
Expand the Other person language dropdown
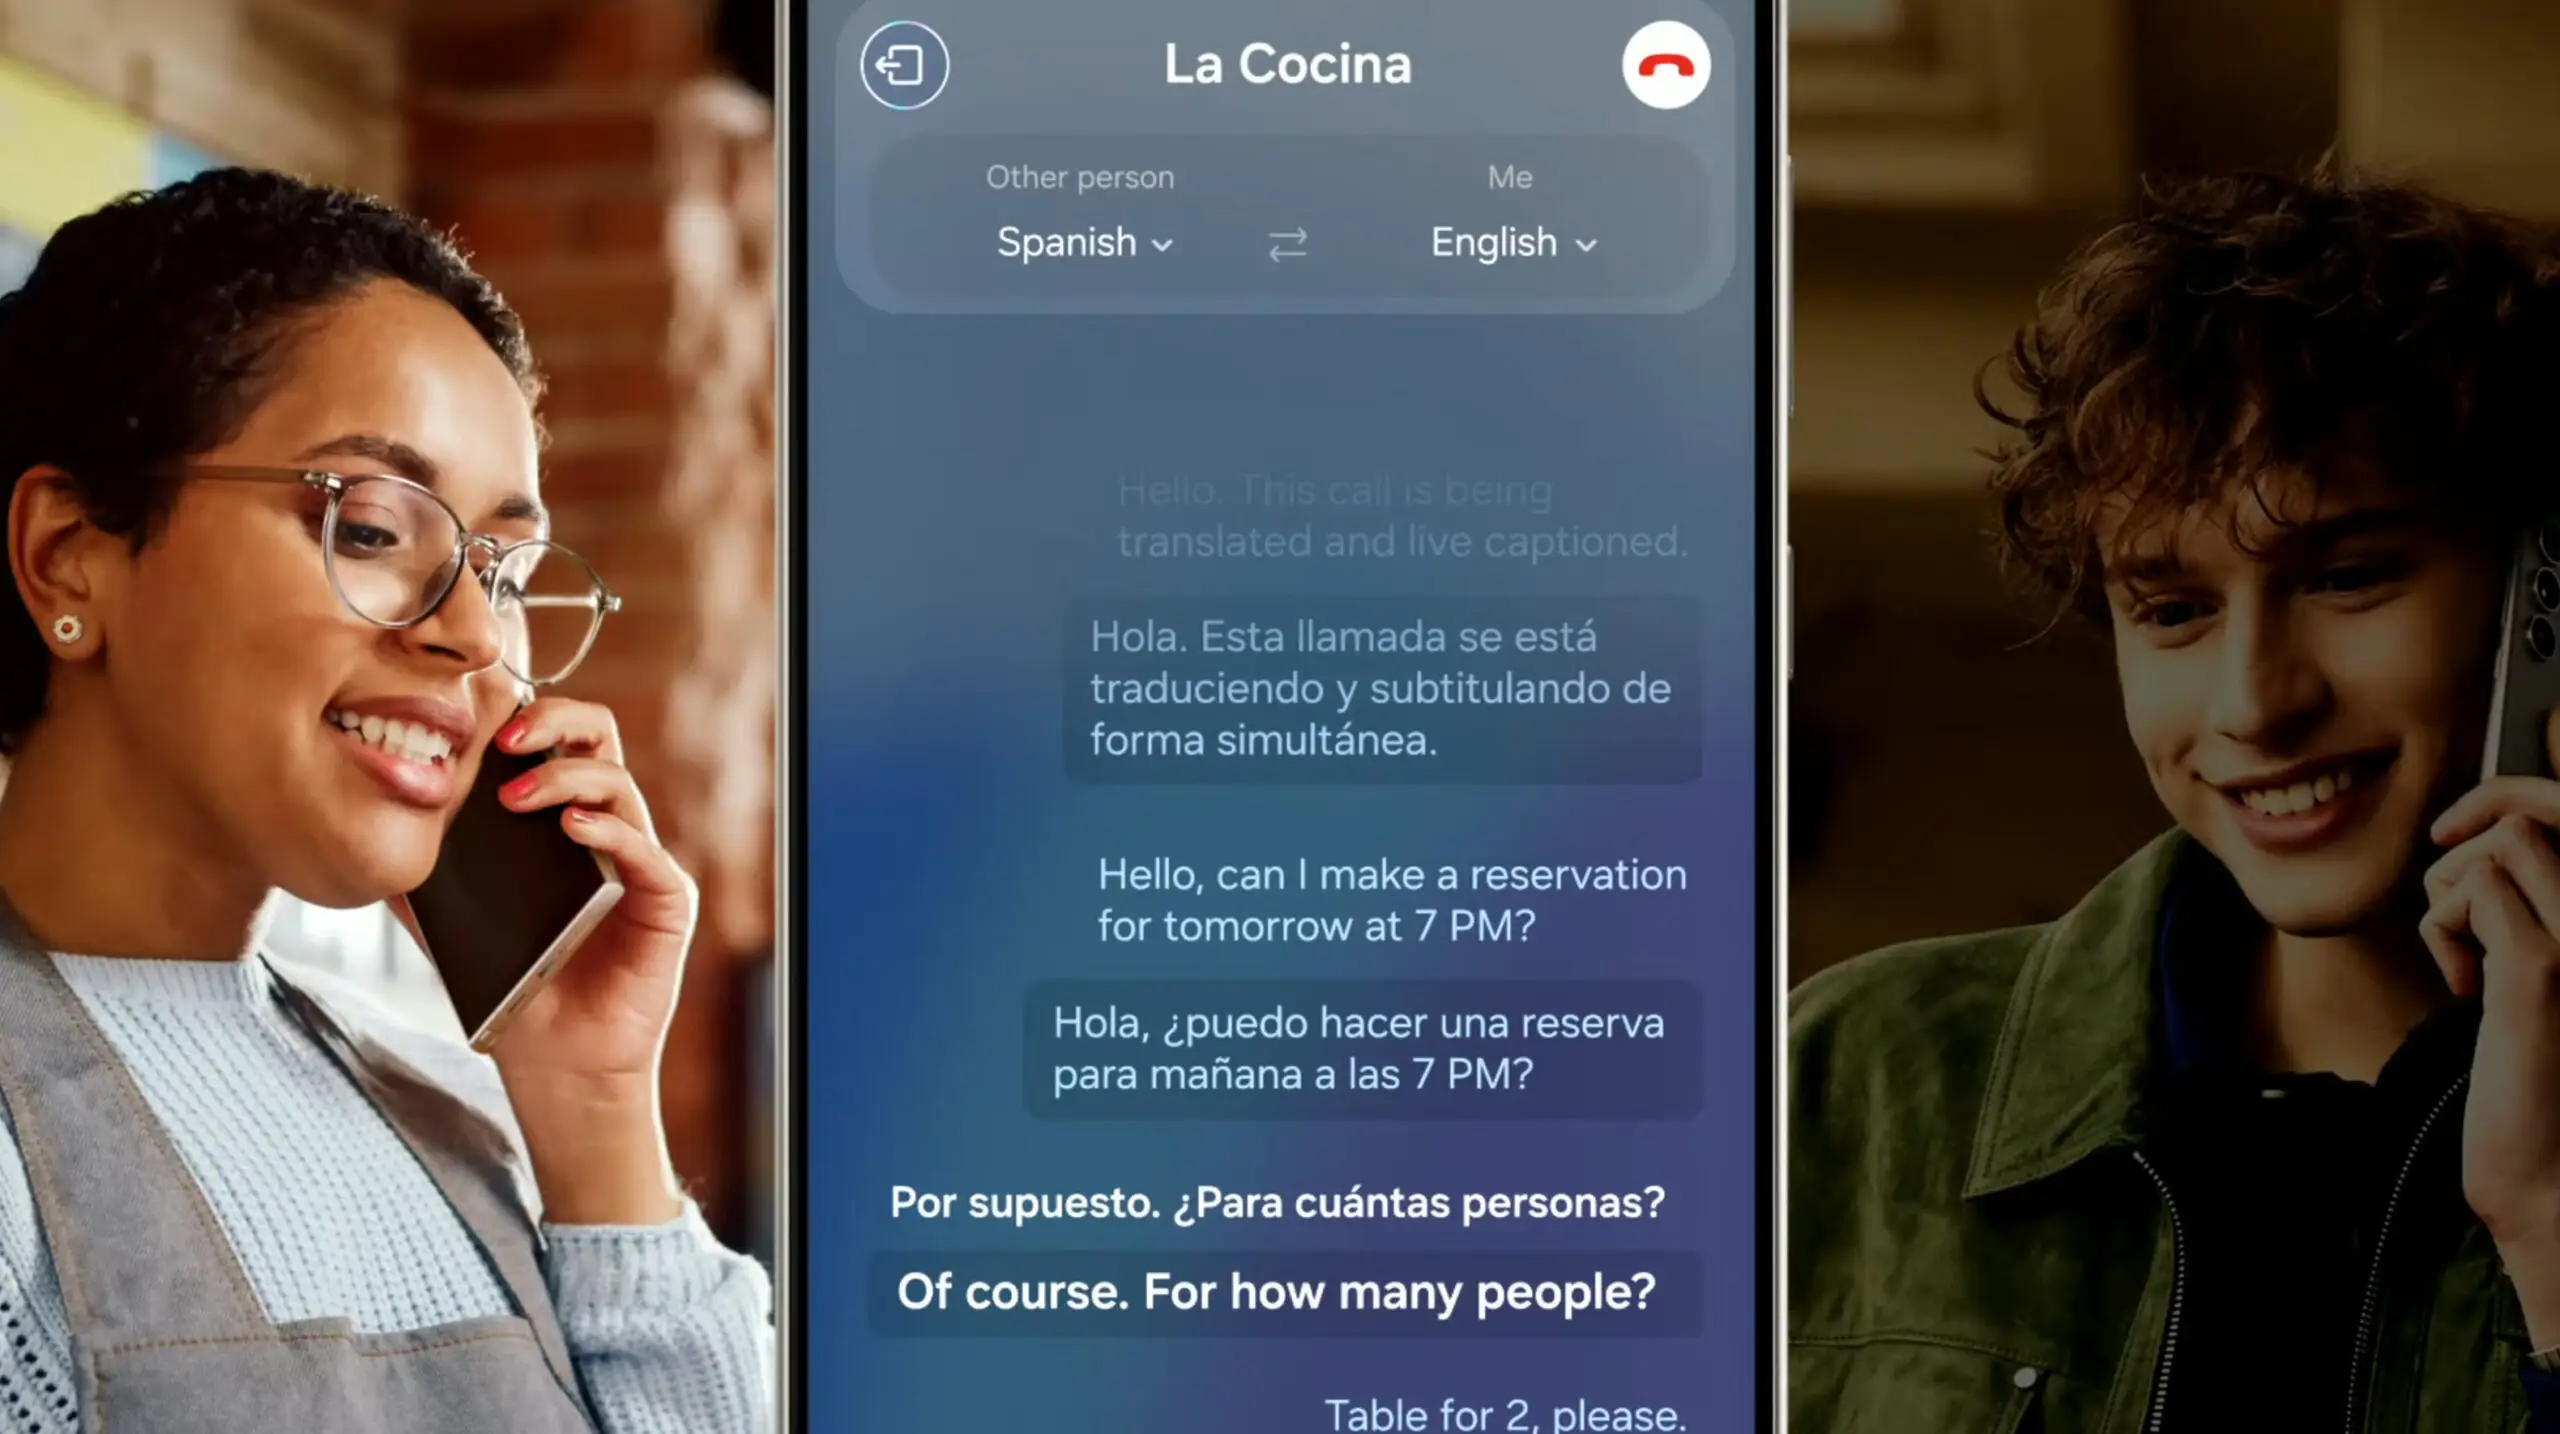(x=1080, y=241)
